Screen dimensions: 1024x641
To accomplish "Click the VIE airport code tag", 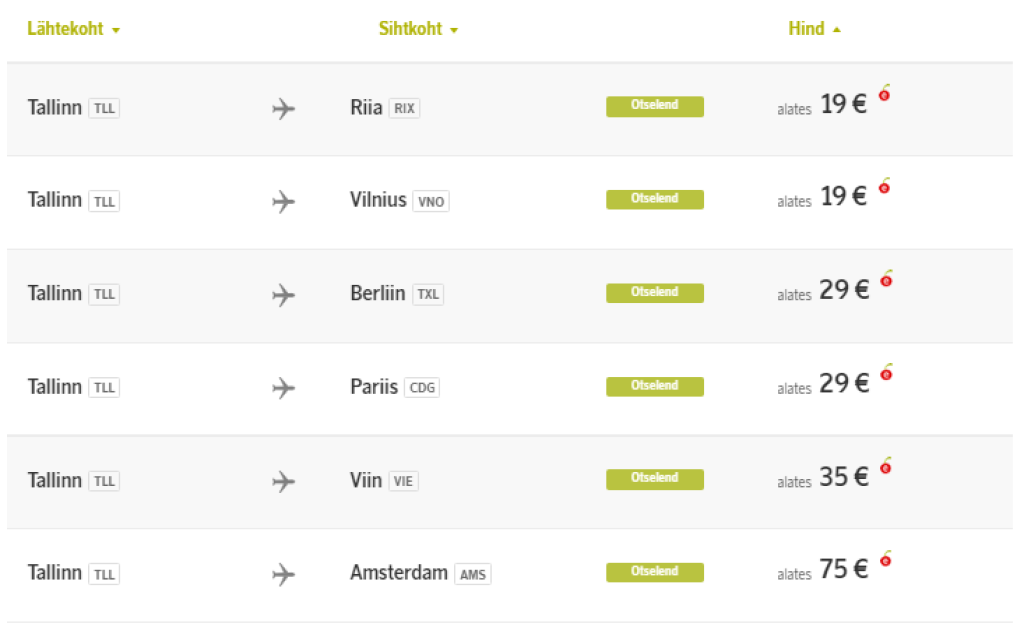I will [x=403, y=481].
